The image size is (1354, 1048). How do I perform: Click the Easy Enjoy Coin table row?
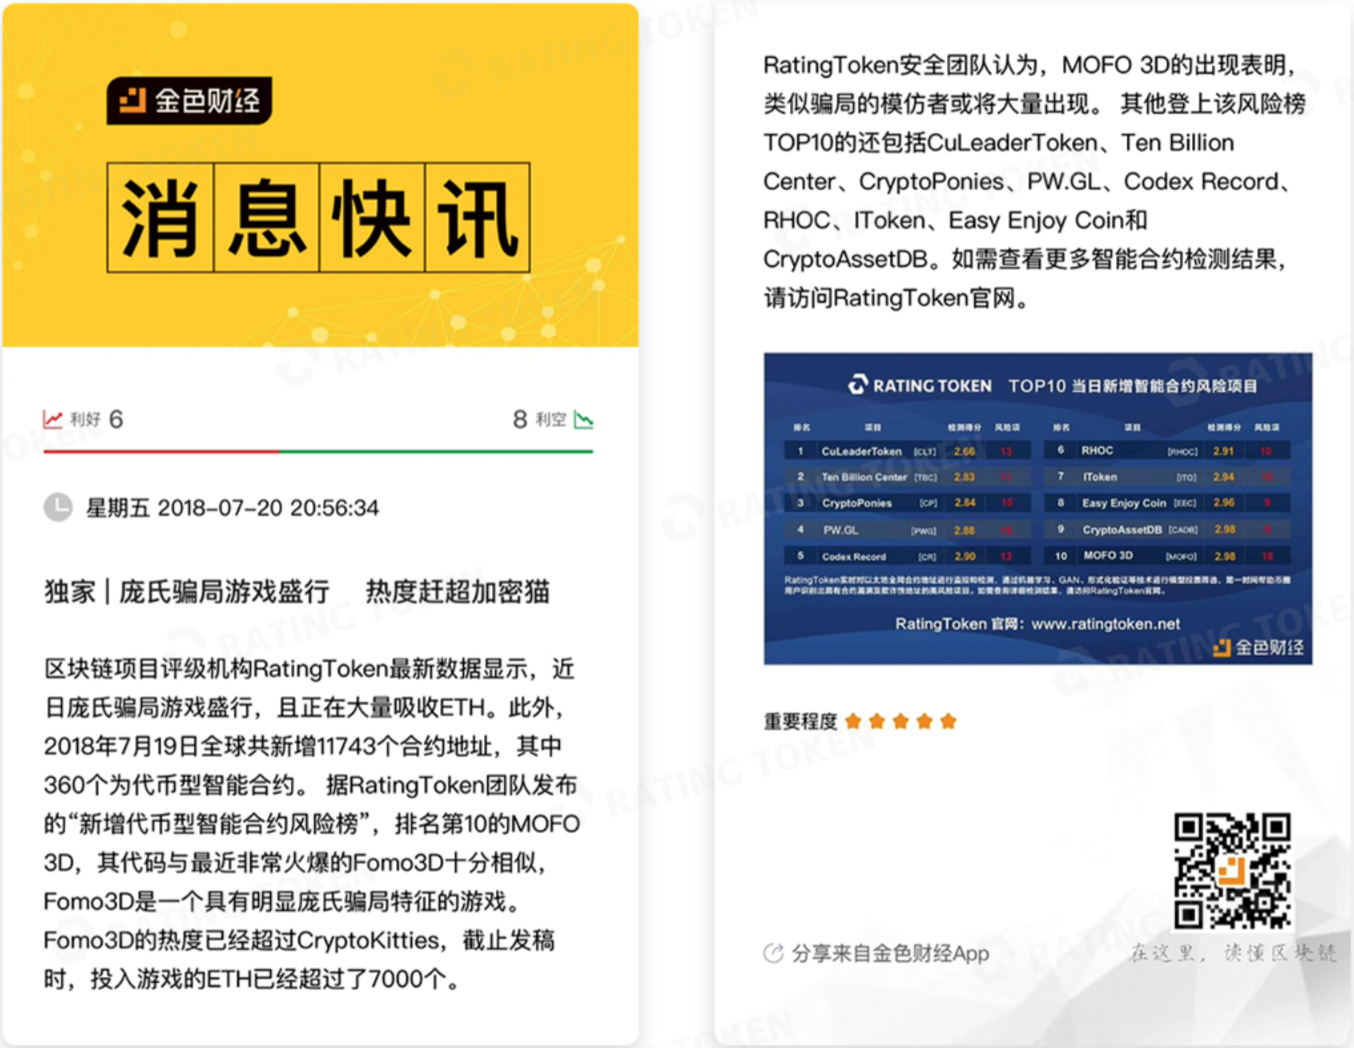coord(1167,503)
